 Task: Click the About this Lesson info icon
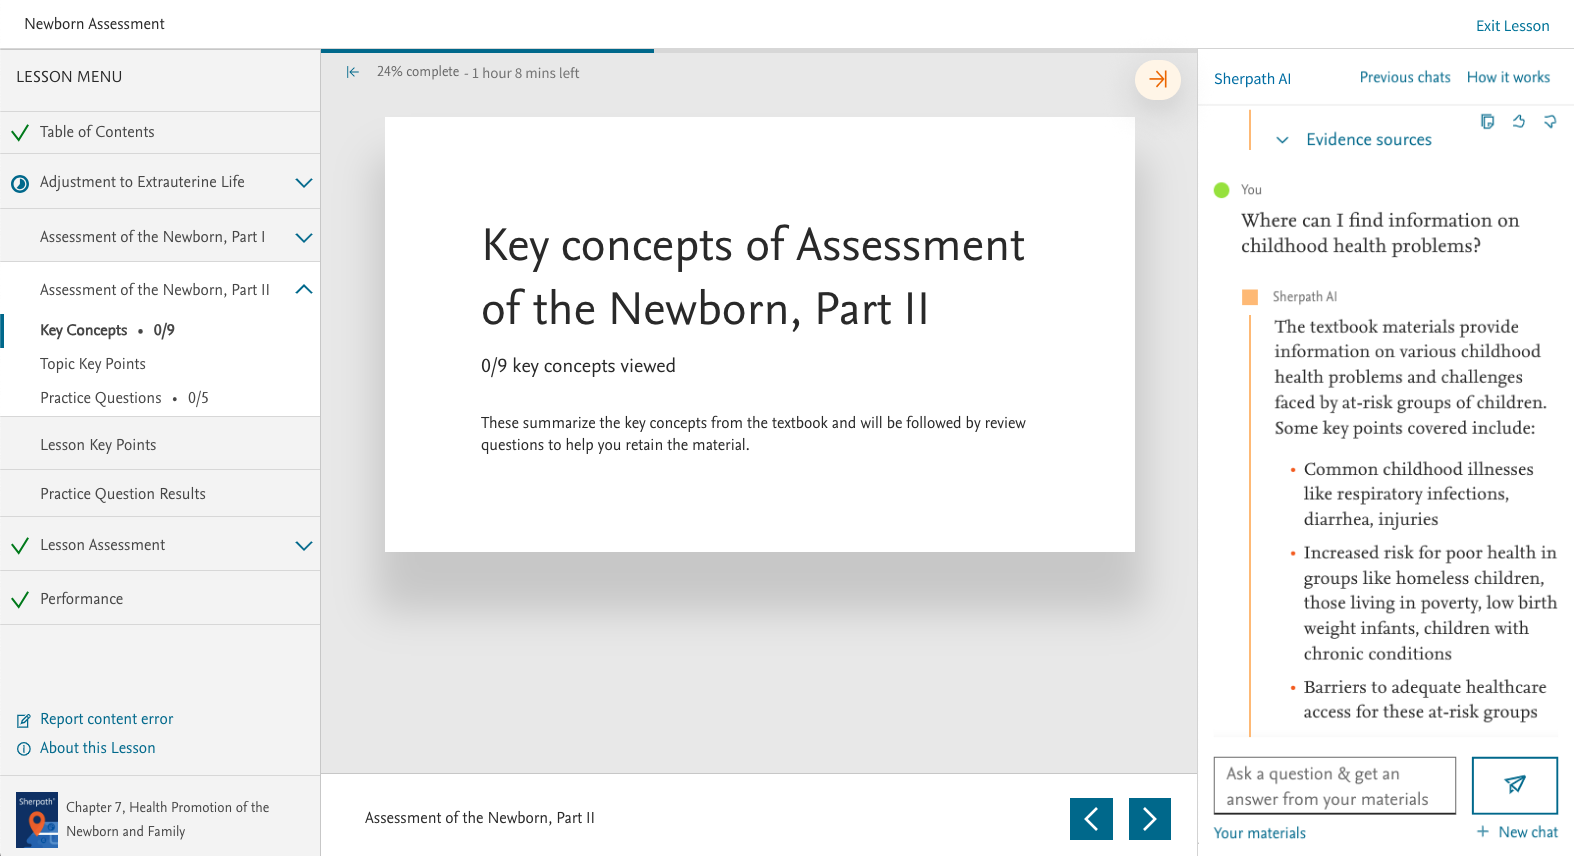pyautogui.click(x=24, y=749)
